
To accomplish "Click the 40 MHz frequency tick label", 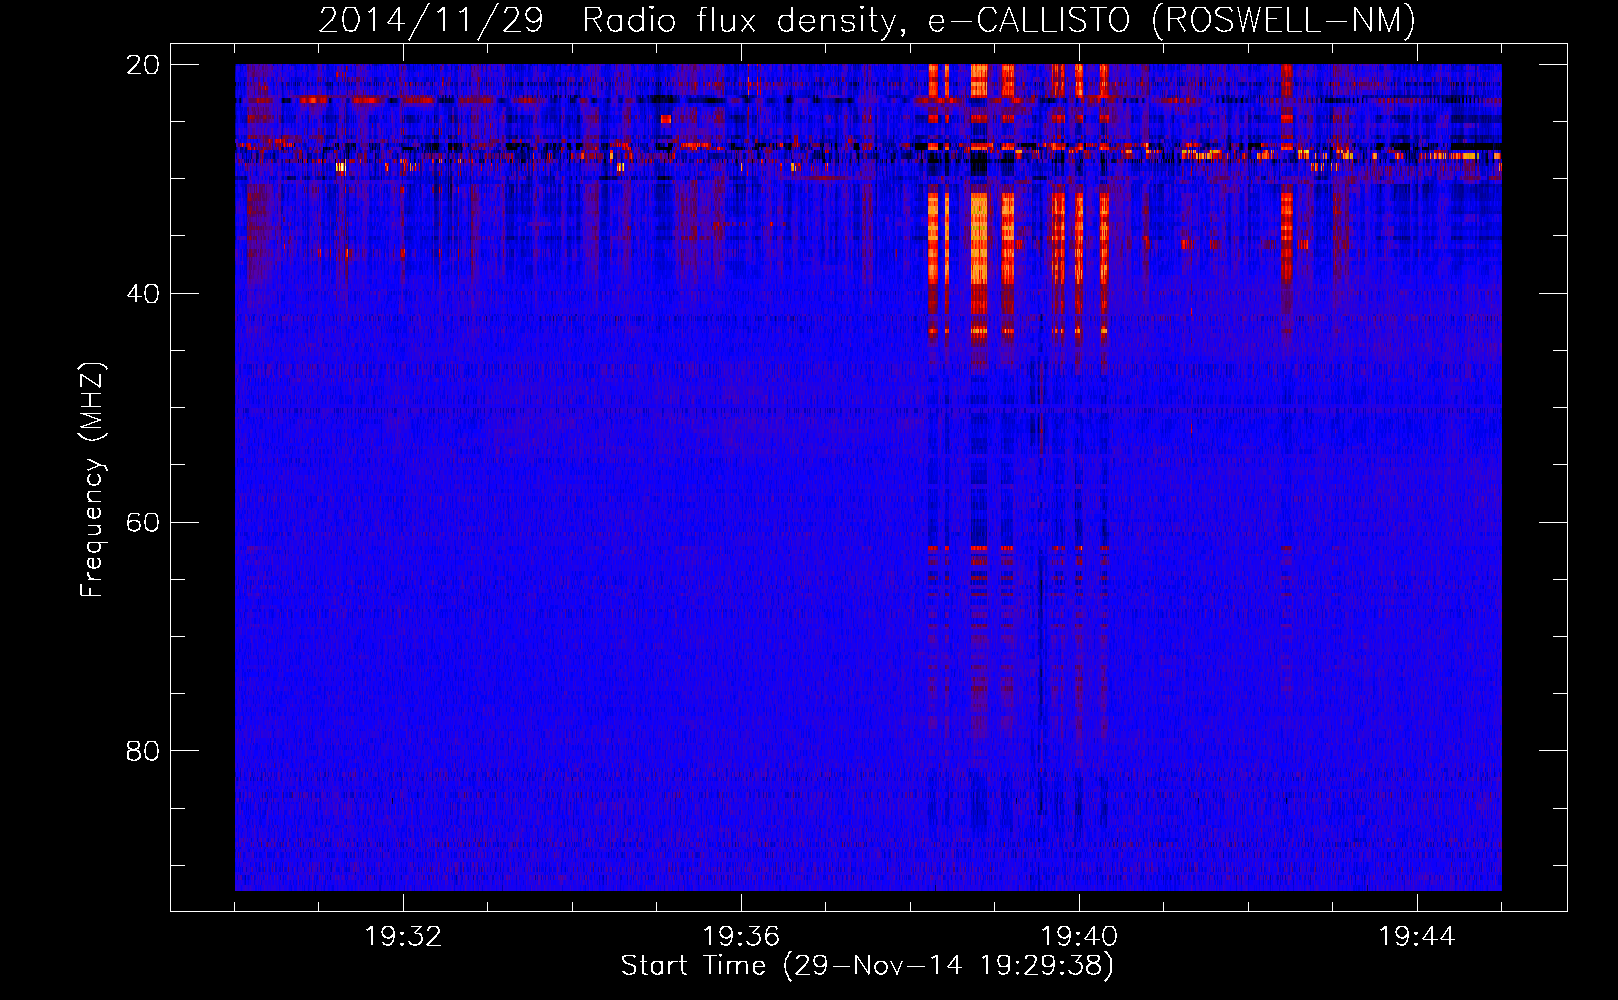I will coord(143,294).
